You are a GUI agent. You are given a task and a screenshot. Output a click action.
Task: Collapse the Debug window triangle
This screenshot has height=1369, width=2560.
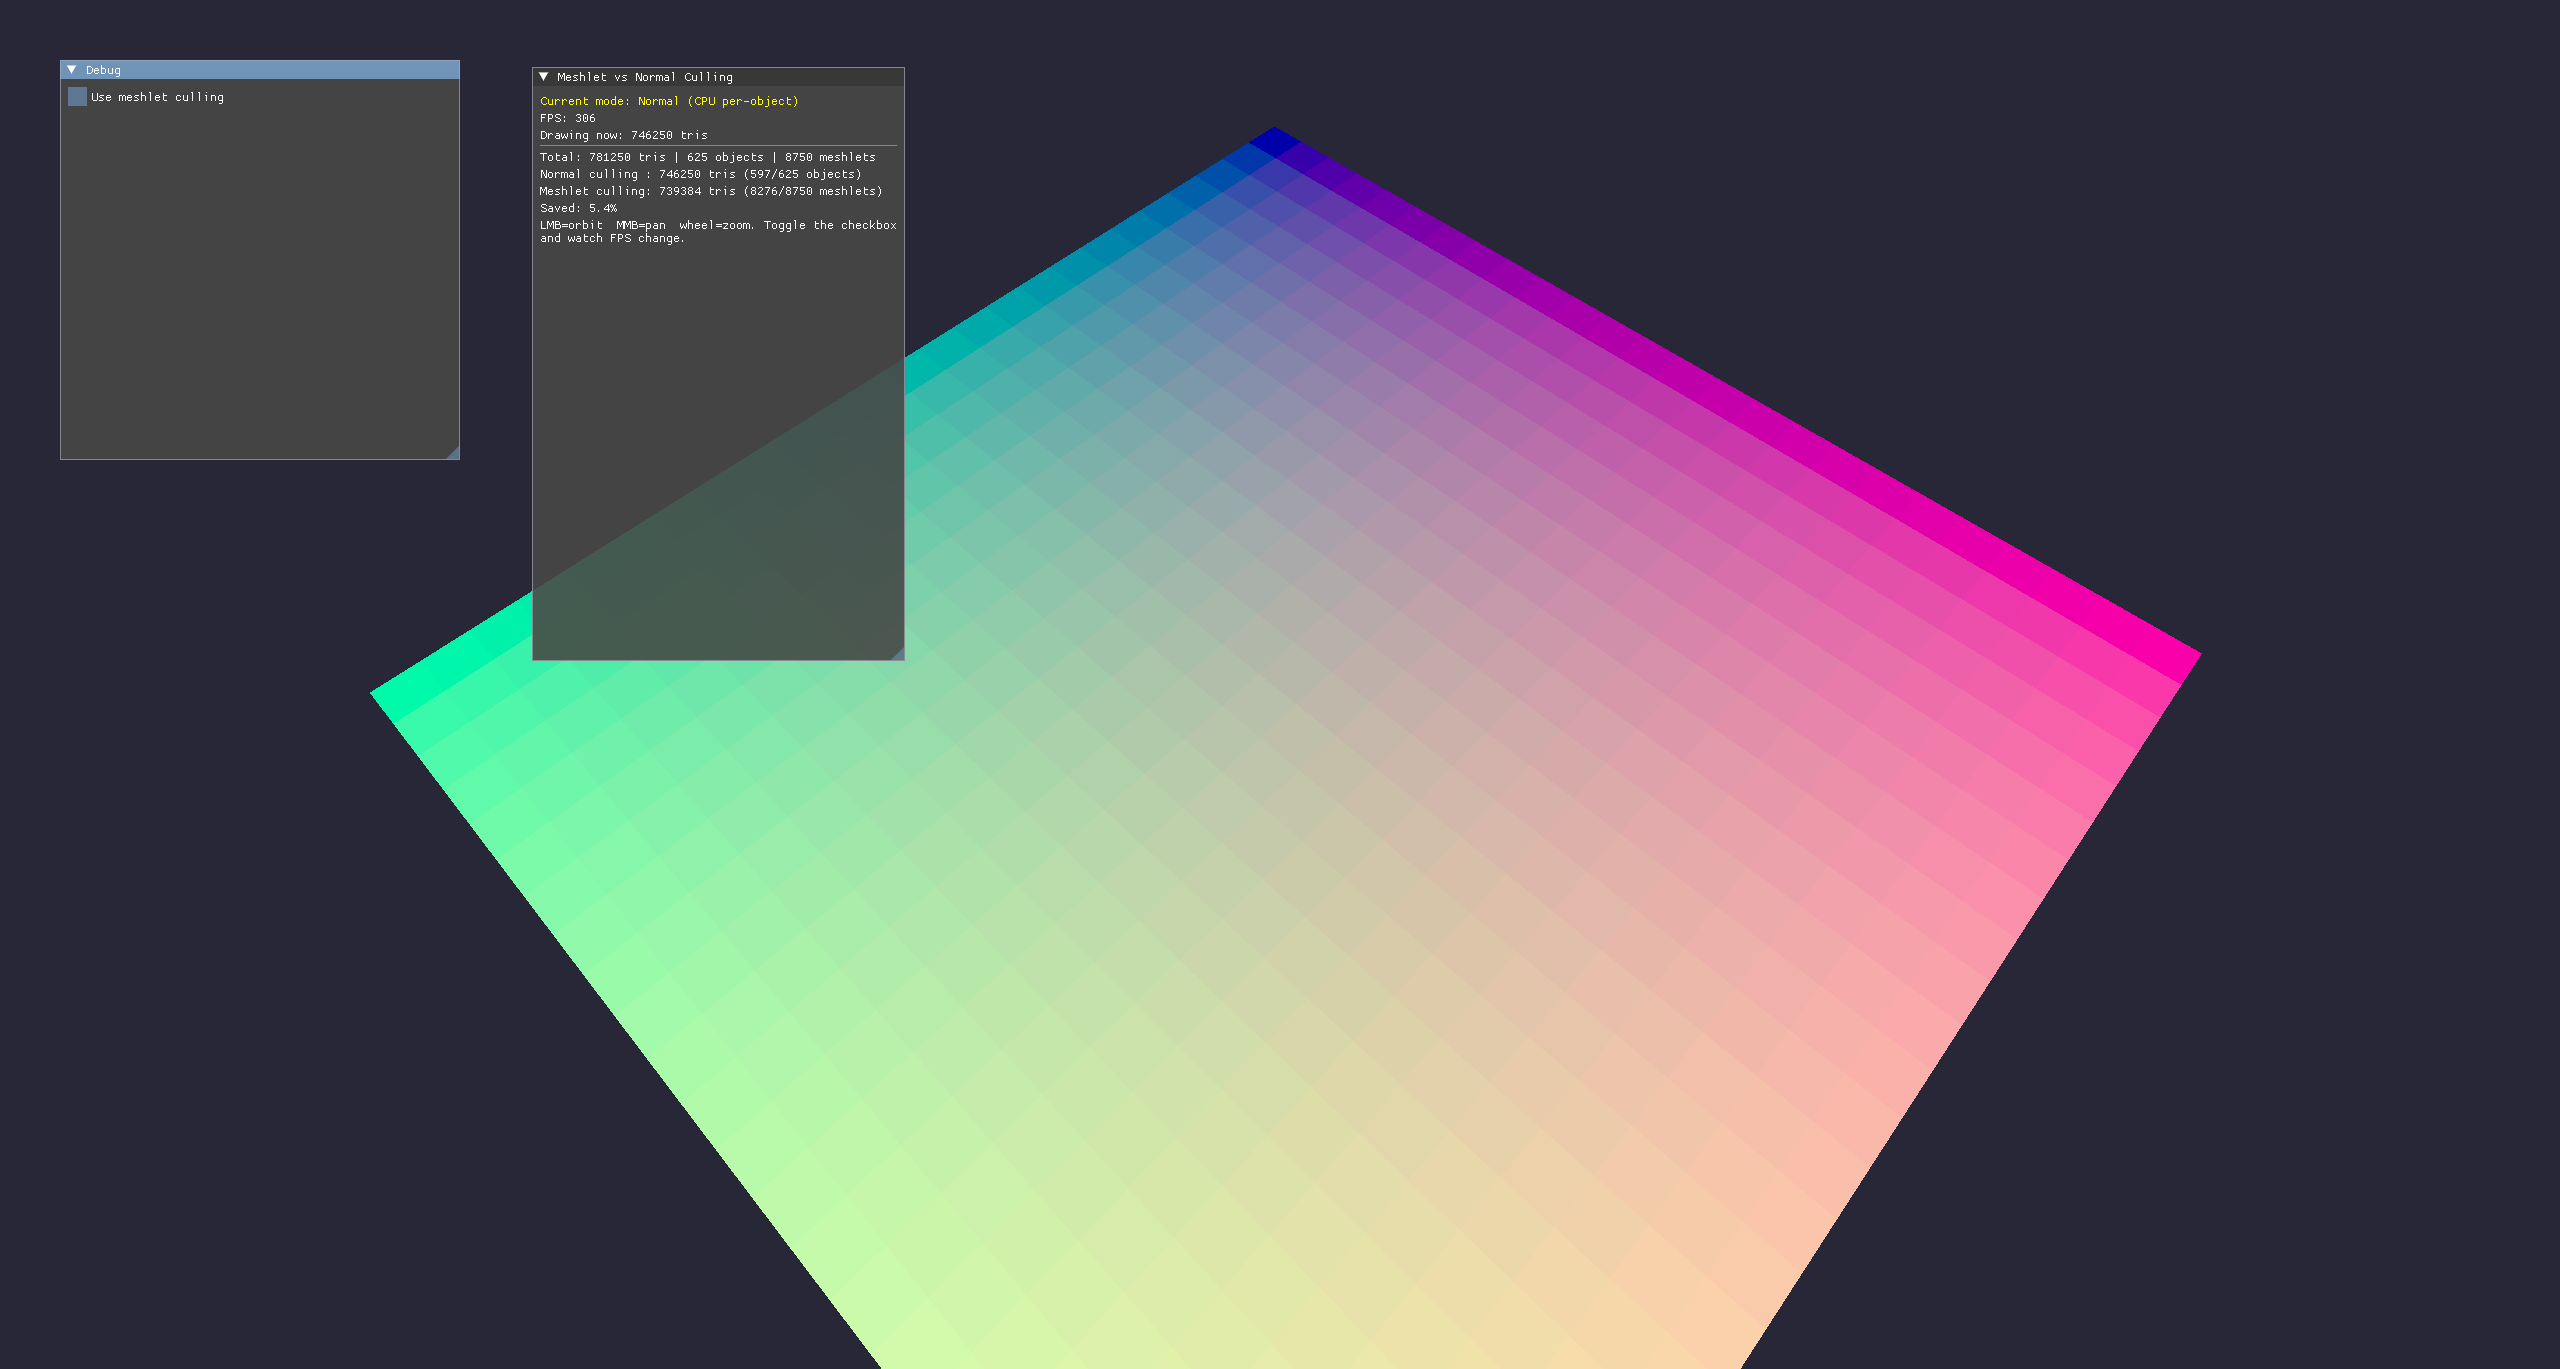point(72,70)
